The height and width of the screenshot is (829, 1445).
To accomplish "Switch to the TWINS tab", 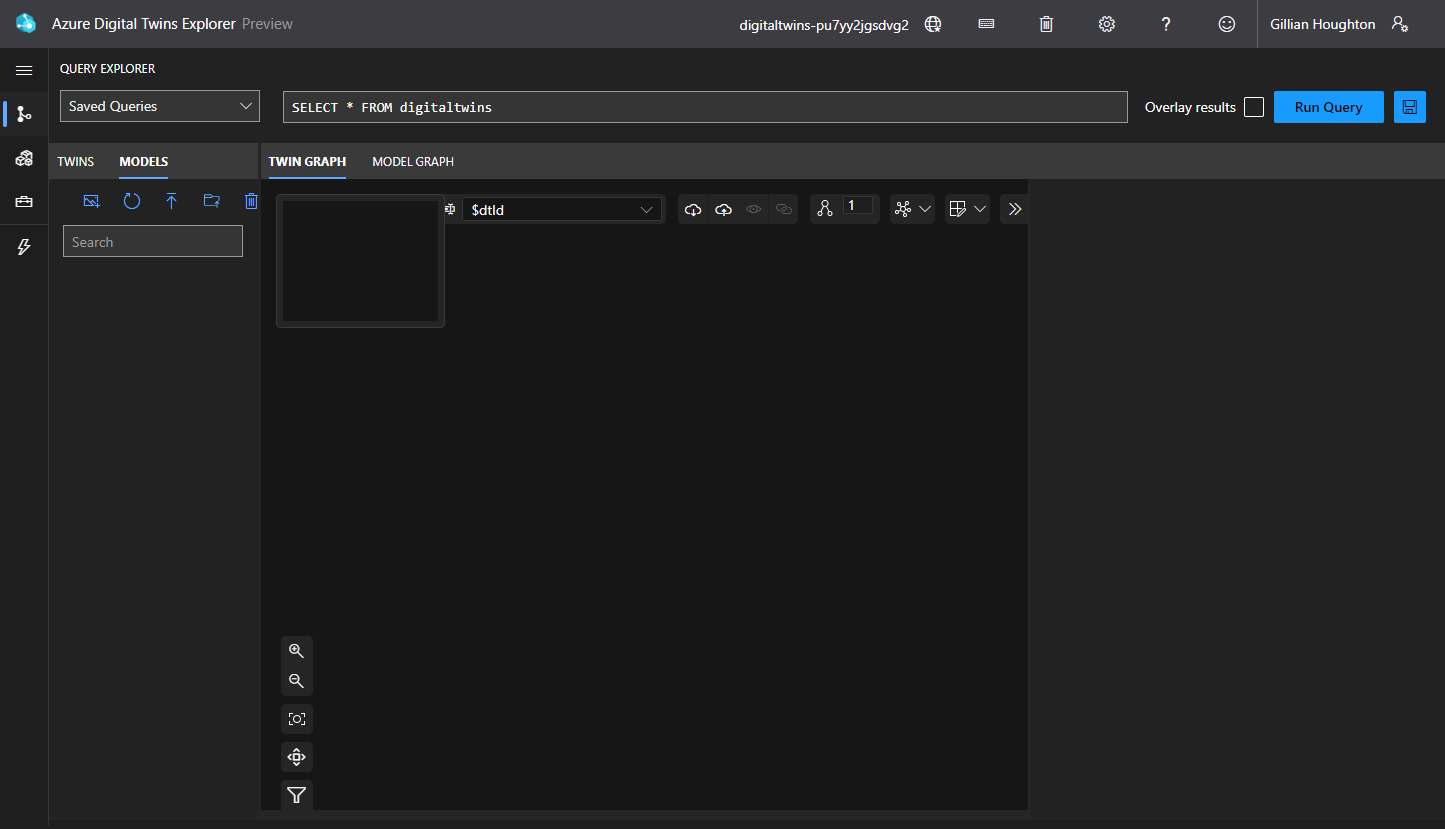I will [x=76, y=161].
